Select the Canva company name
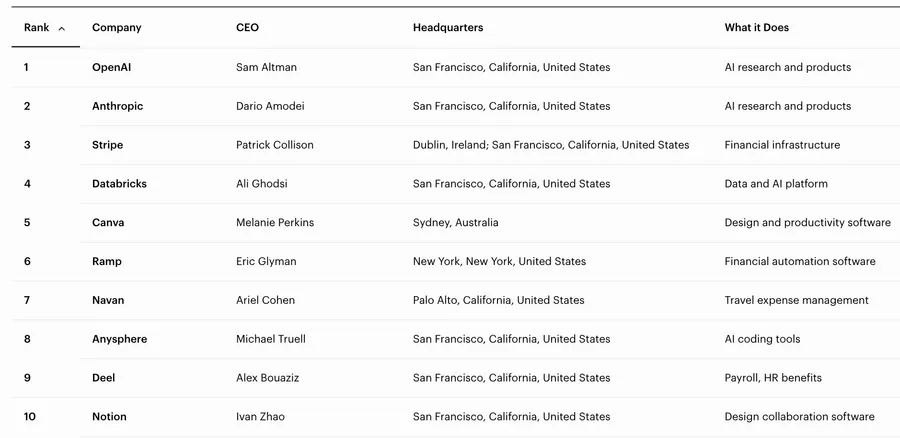 (108, 223)
